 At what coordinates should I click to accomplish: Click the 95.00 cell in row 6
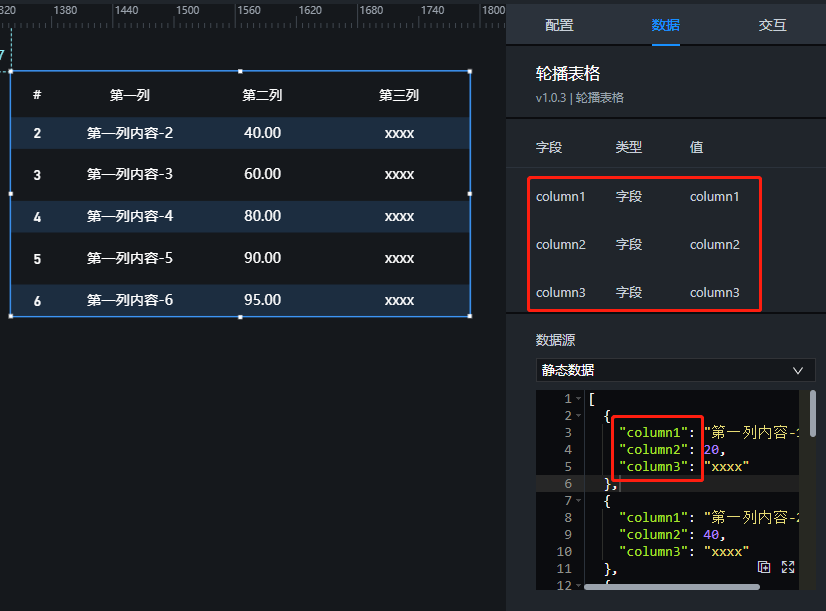click(262, 300)
